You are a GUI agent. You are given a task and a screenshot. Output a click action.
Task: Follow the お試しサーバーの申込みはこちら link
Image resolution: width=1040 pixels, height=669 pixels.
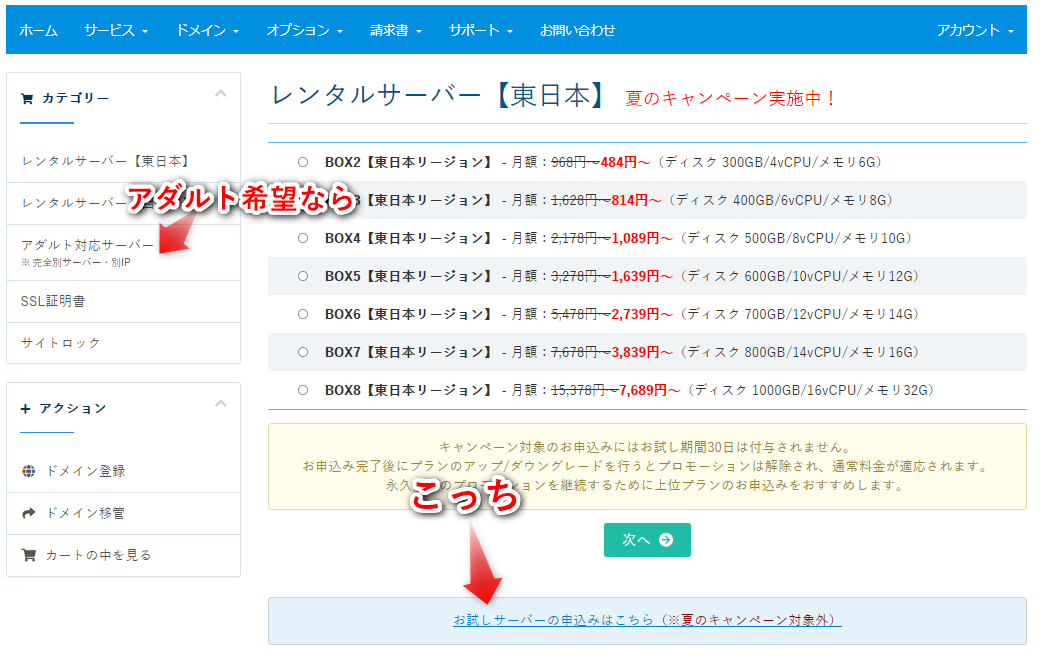[647, 621]
